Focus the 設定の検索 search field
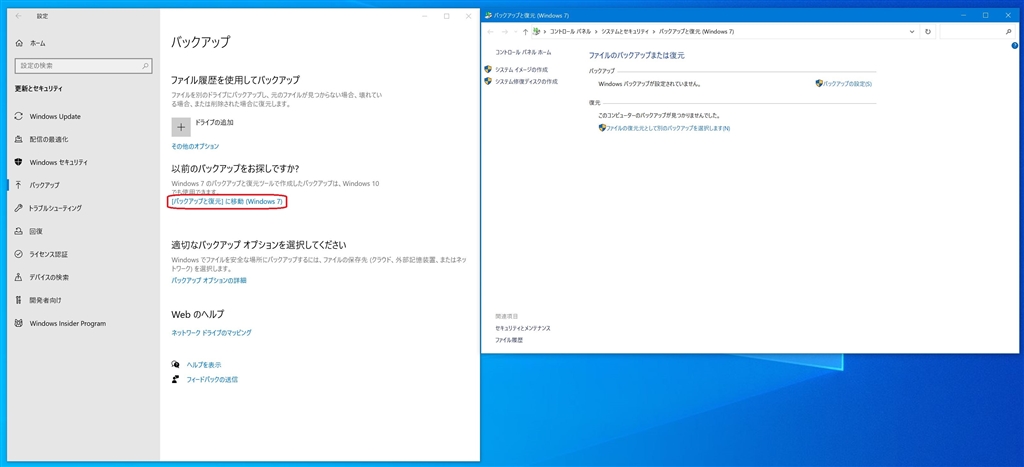Image resolution: width=1024 pixels, height=467 pixels. [83, 66]
